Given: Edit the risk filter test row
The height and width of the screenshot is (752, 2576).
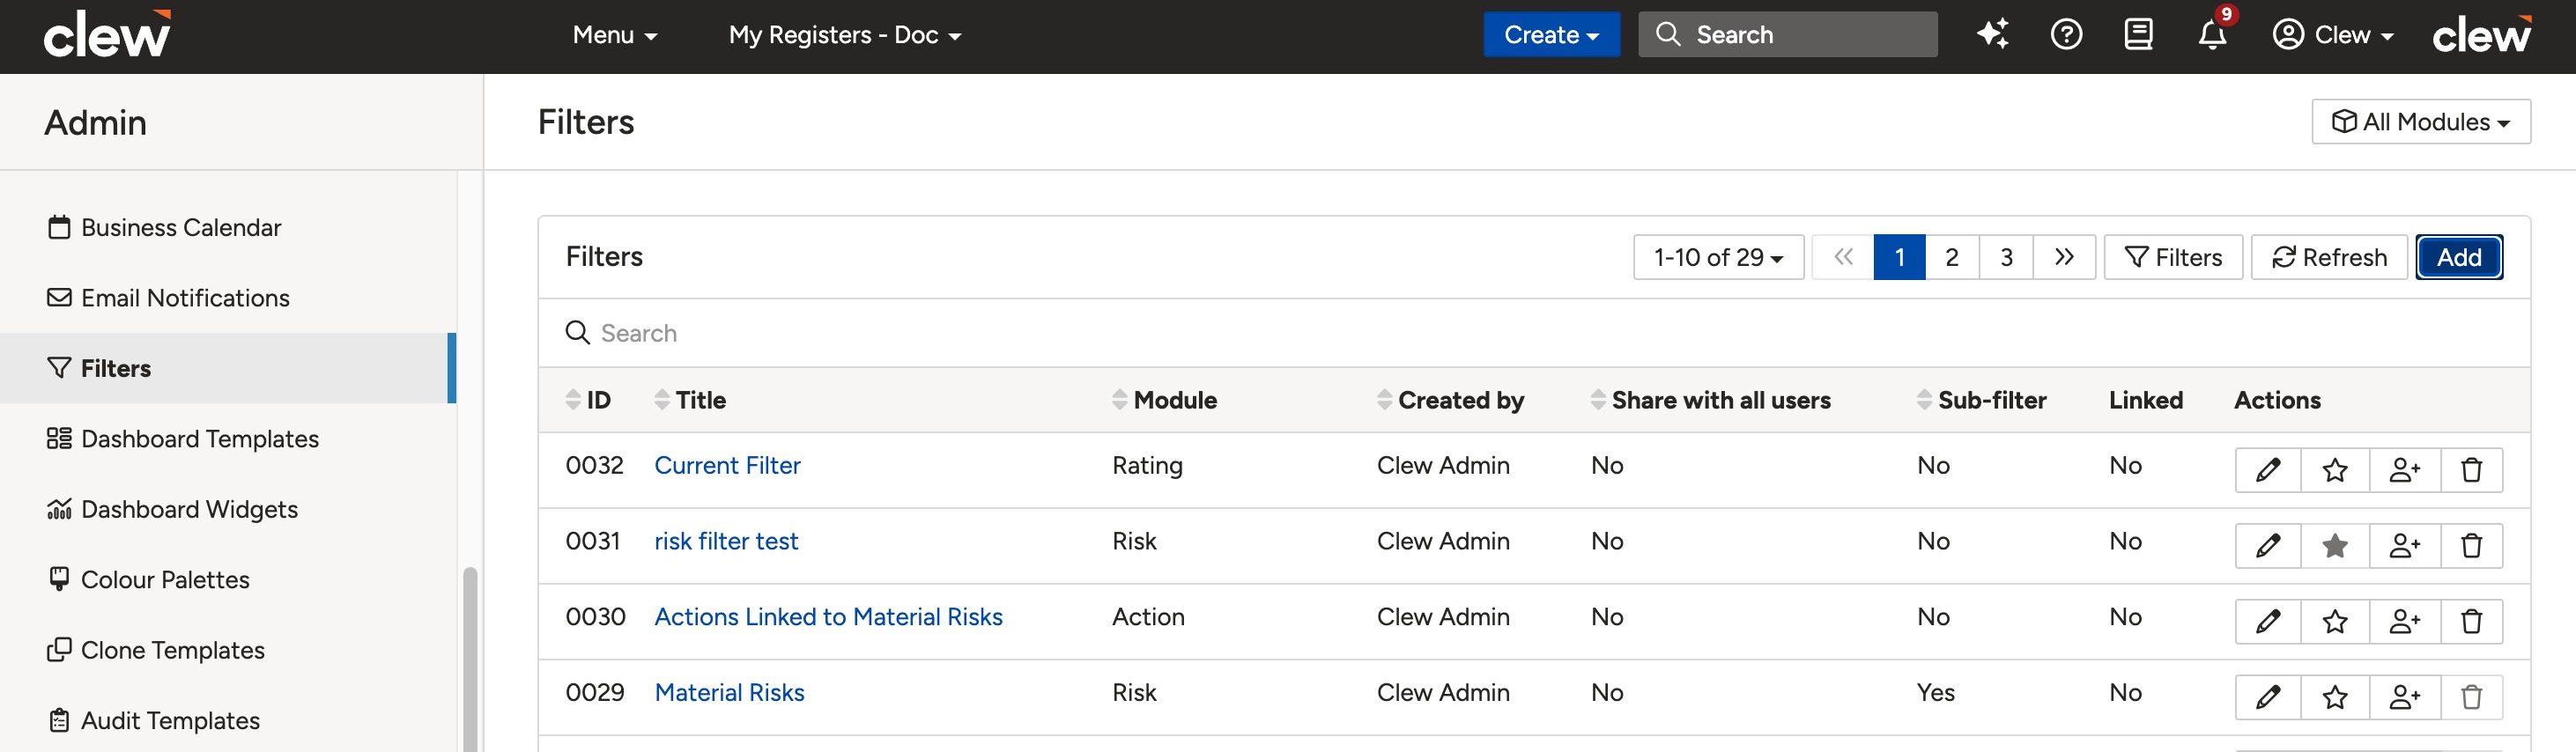Looking at the screenshot, I should [x=2268, y=546].
